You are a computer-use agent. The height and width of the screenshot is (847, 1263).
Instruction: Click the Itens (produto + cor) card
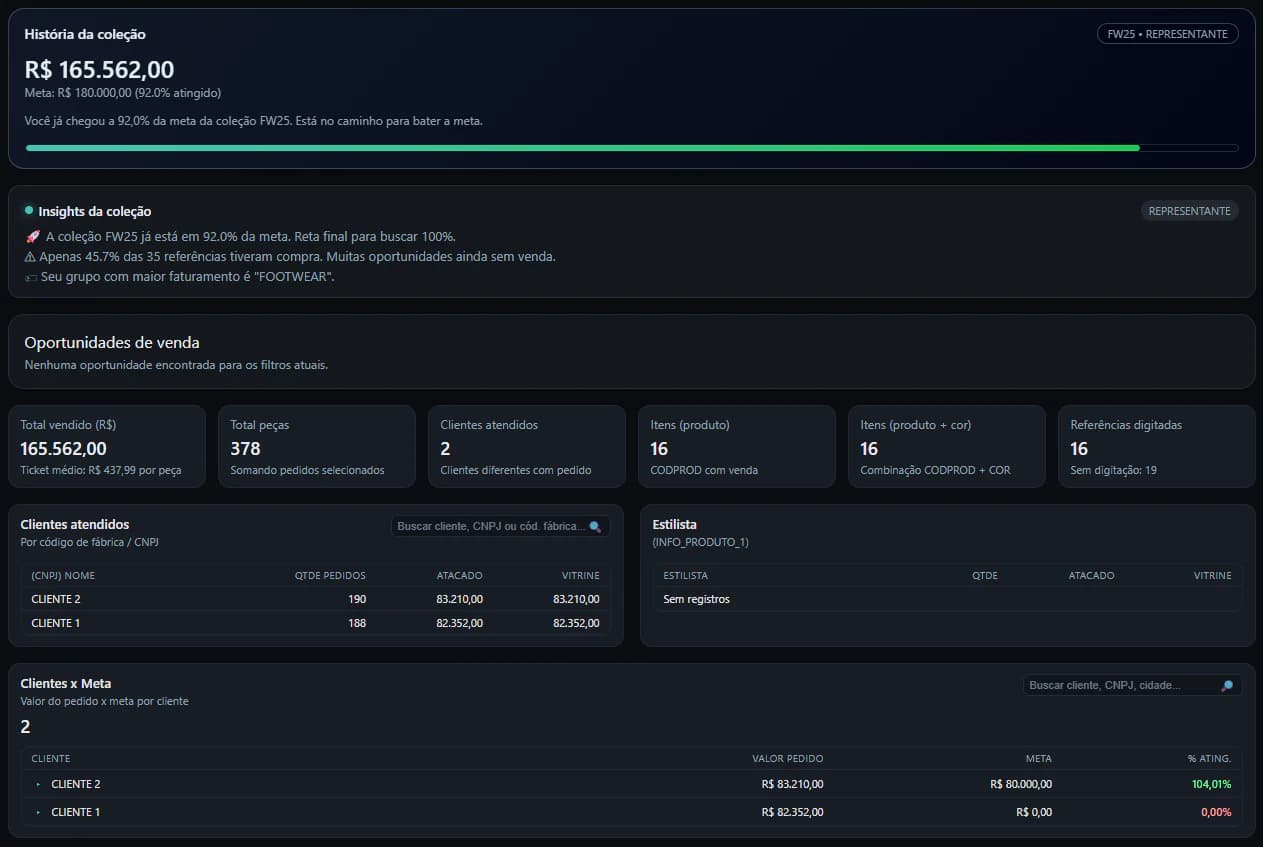pyautogui.click(x=947, y=446)
